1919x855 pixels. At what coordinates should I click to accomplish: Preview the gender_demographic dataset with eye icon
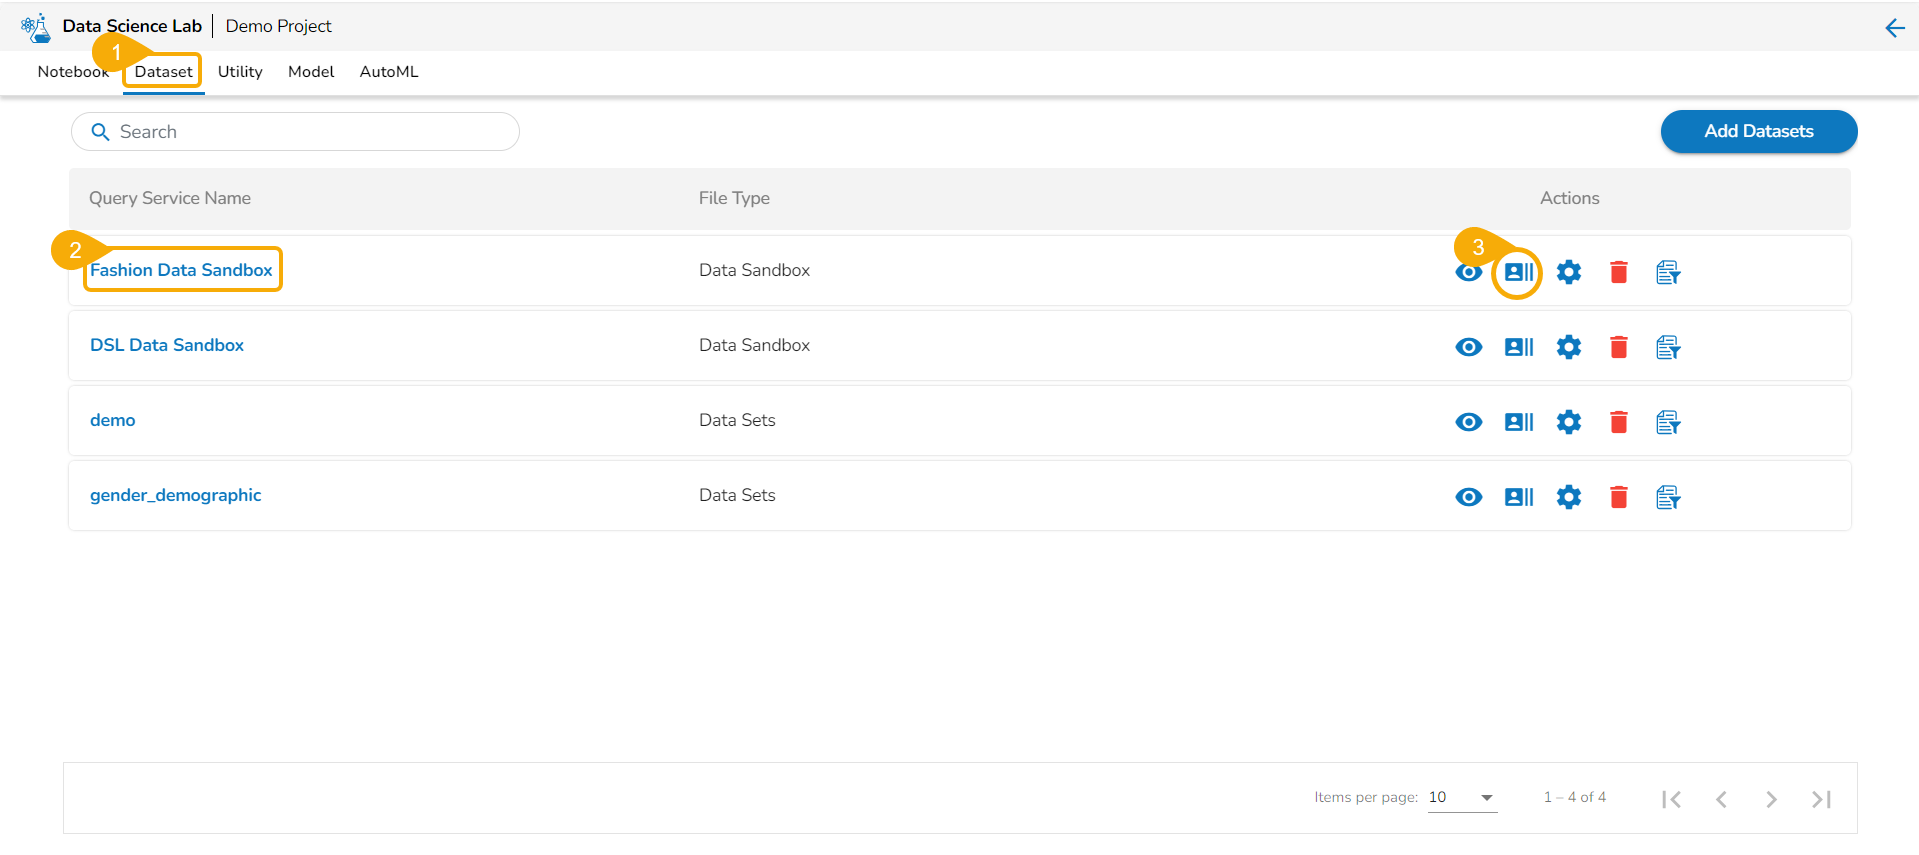(1468, 497)
